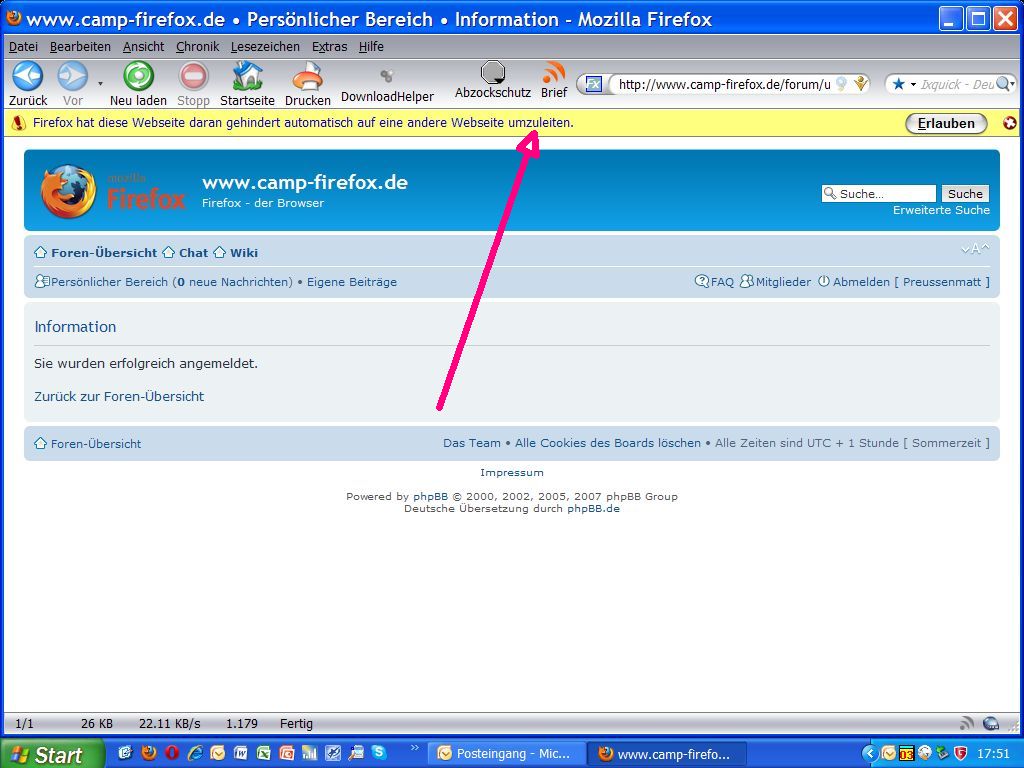Close the yellow redirect notification bar
1024x768 pixels.
click(1010, 123)
